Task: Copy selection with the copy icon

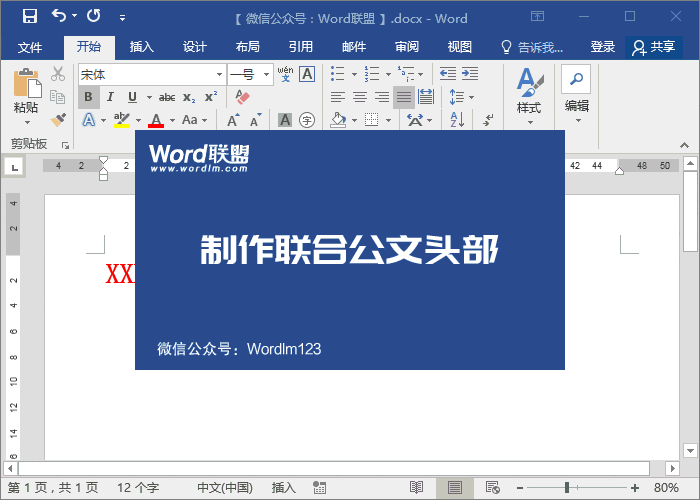Action: (x=58, y=97)
